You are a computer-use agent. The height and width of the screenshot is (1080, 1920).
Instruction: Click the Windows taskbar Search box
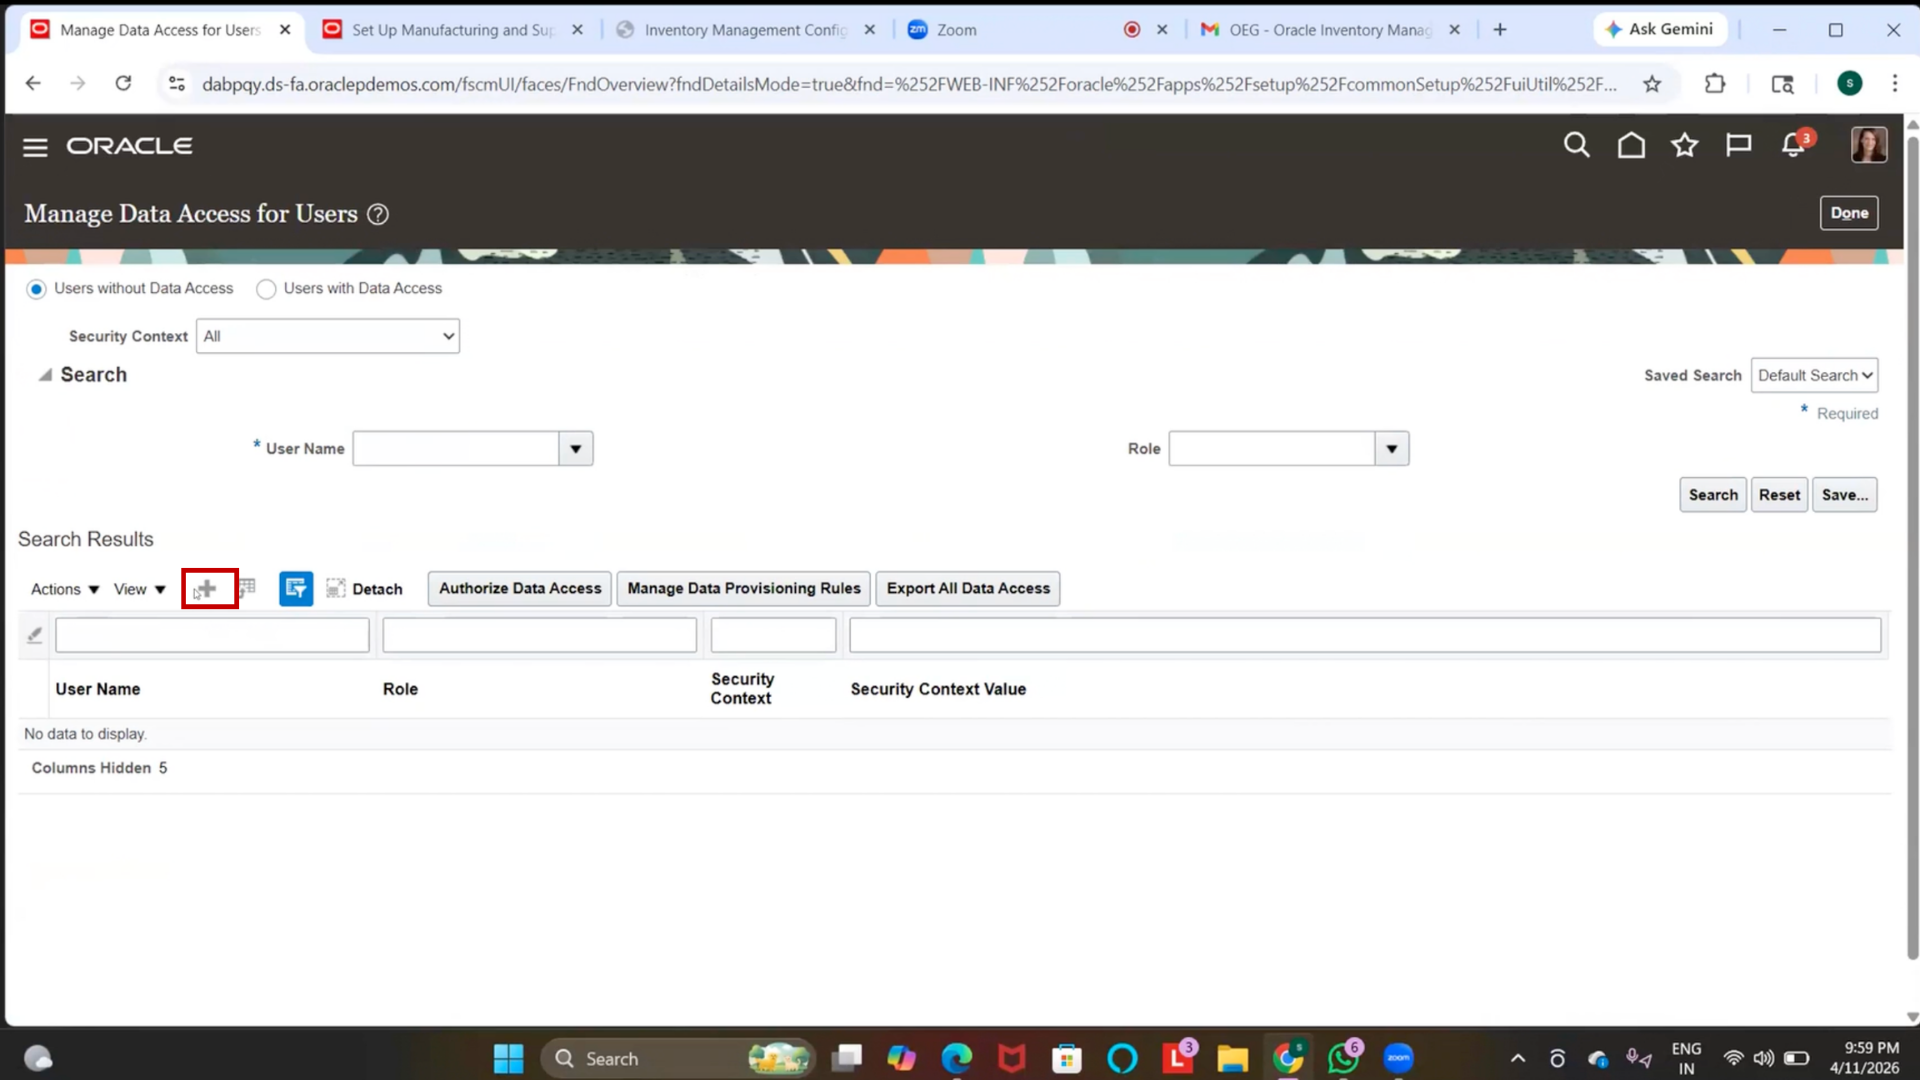678,1058
